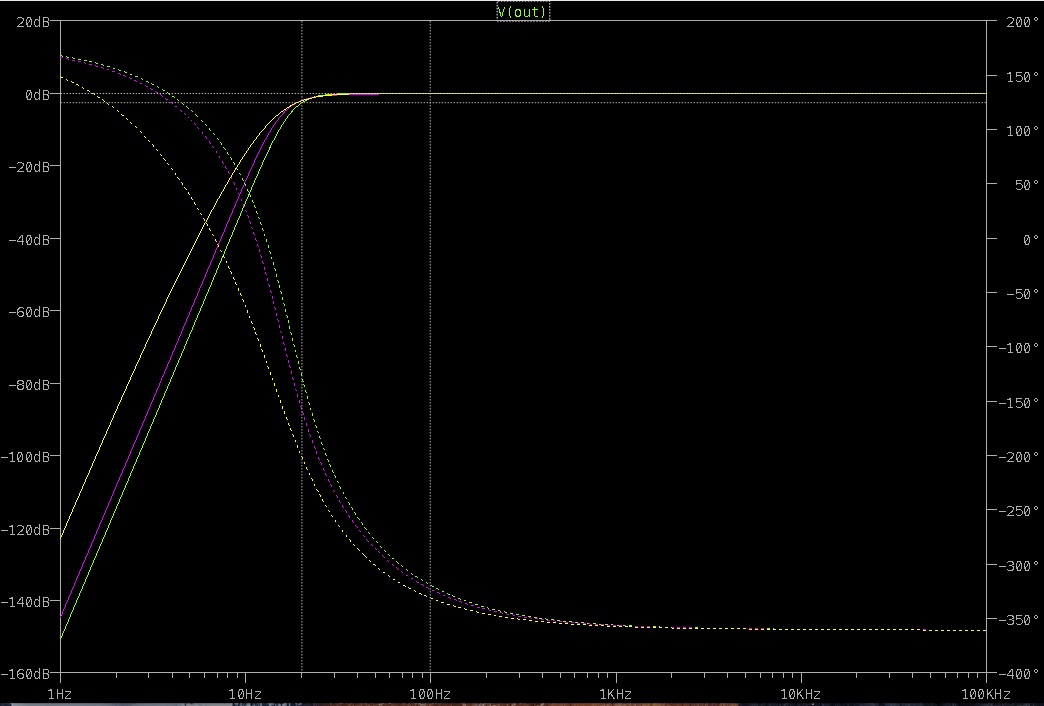Click the 0dB magnitude axis label
Screen dimensions: 1044x706
tap(37, 95)
